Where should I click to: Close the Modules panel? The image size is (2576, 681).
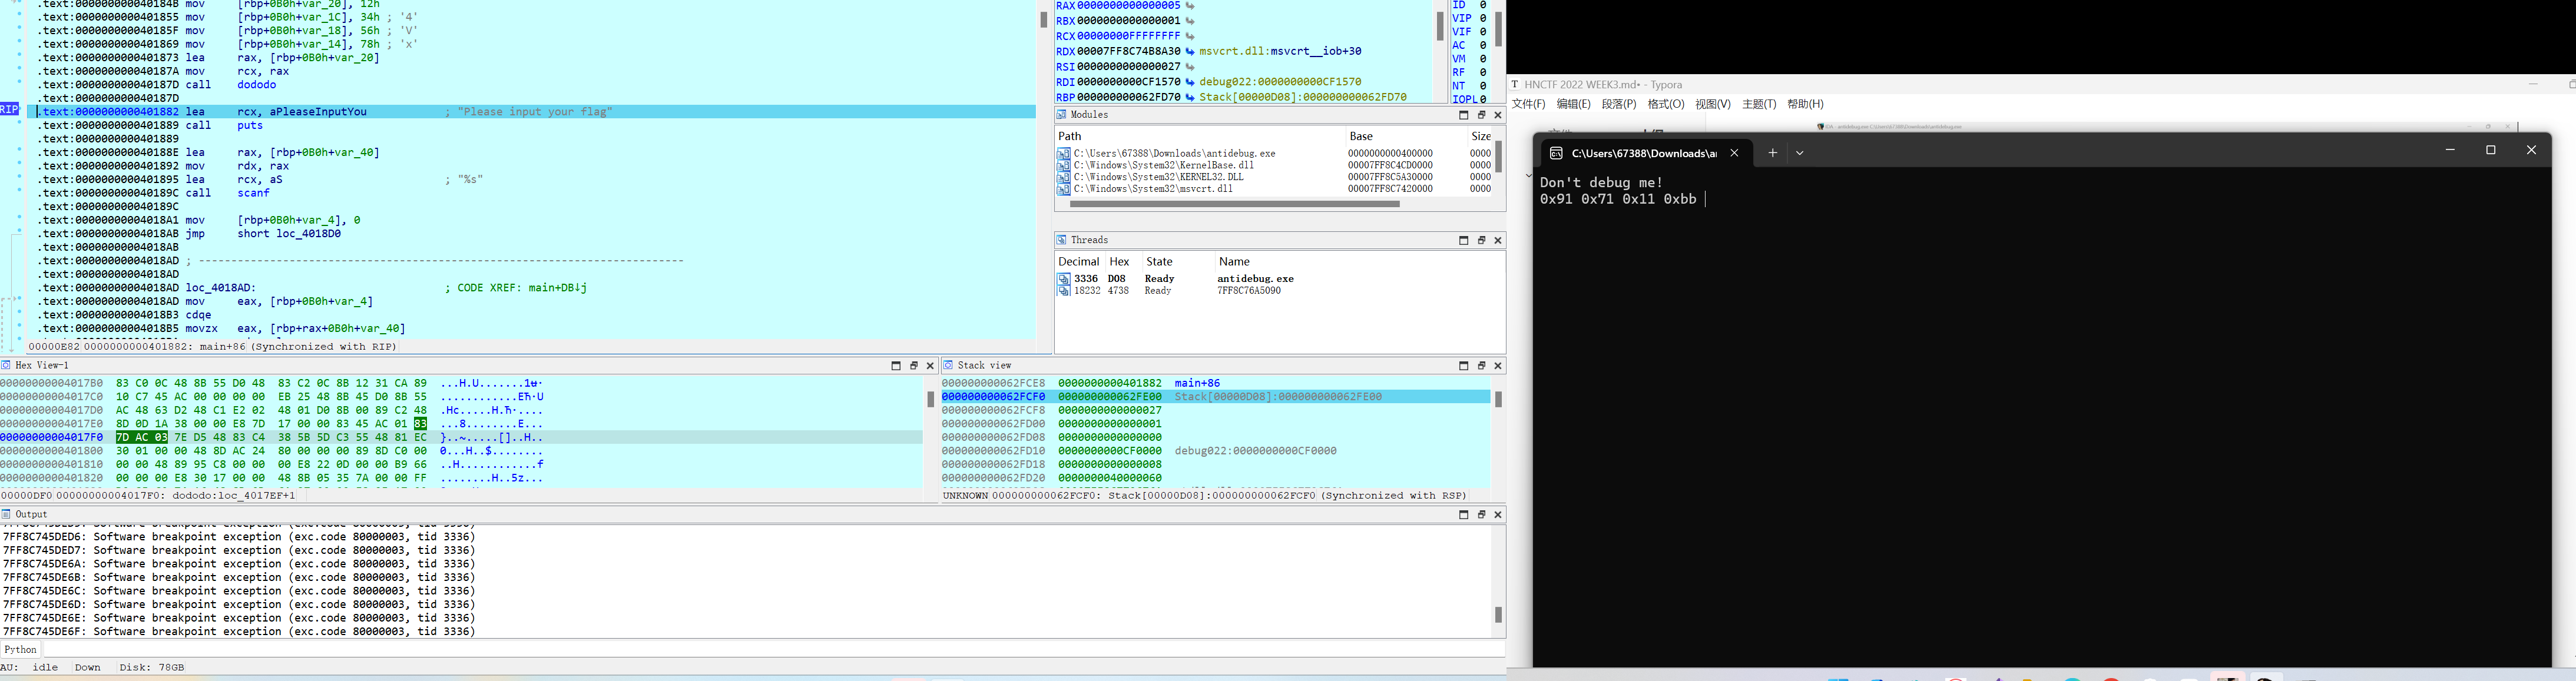click(1498, 115)
